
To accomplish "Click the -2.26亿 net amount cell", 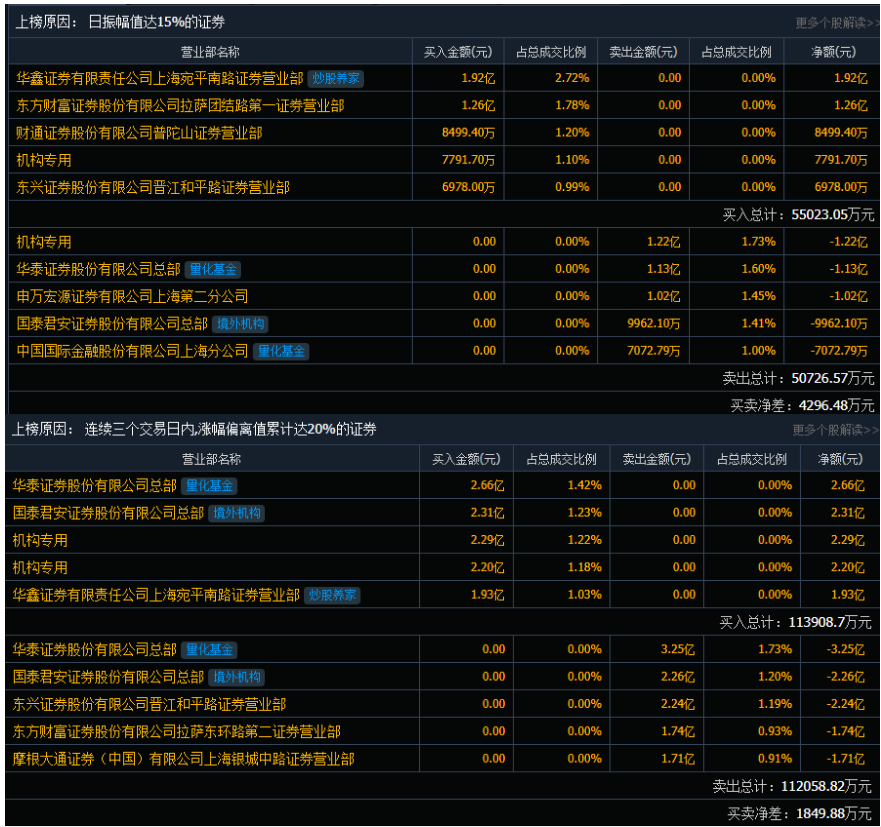I will [845, 677].
